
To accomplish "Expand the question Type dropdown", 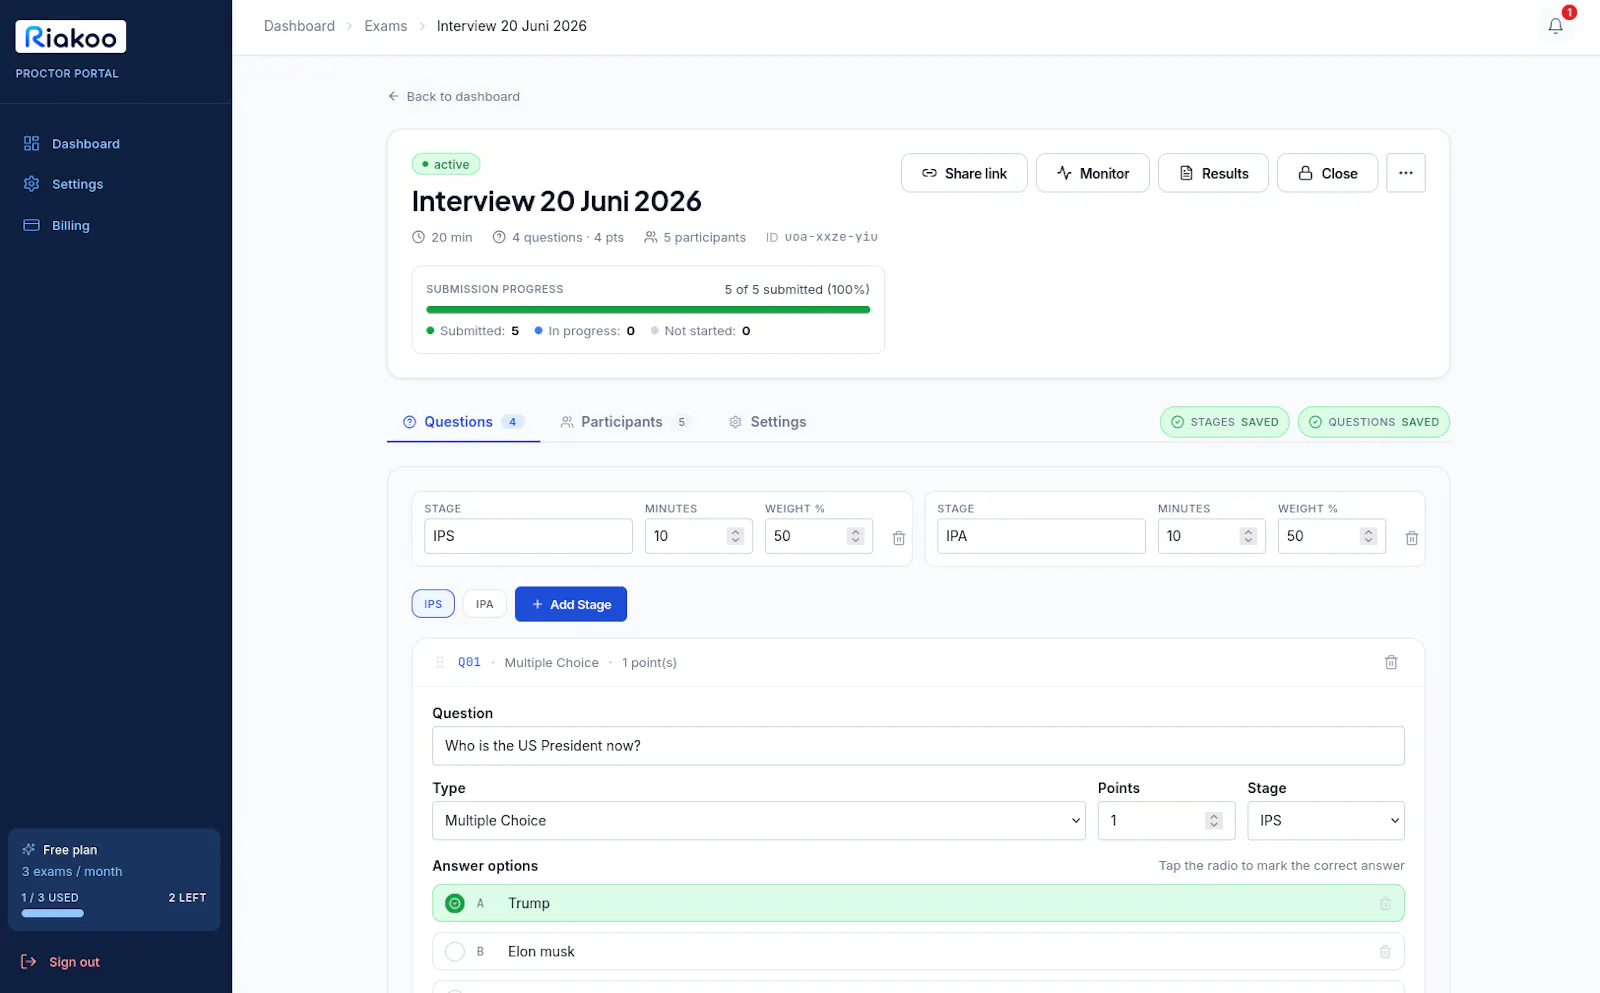I will tap(758, 820).
